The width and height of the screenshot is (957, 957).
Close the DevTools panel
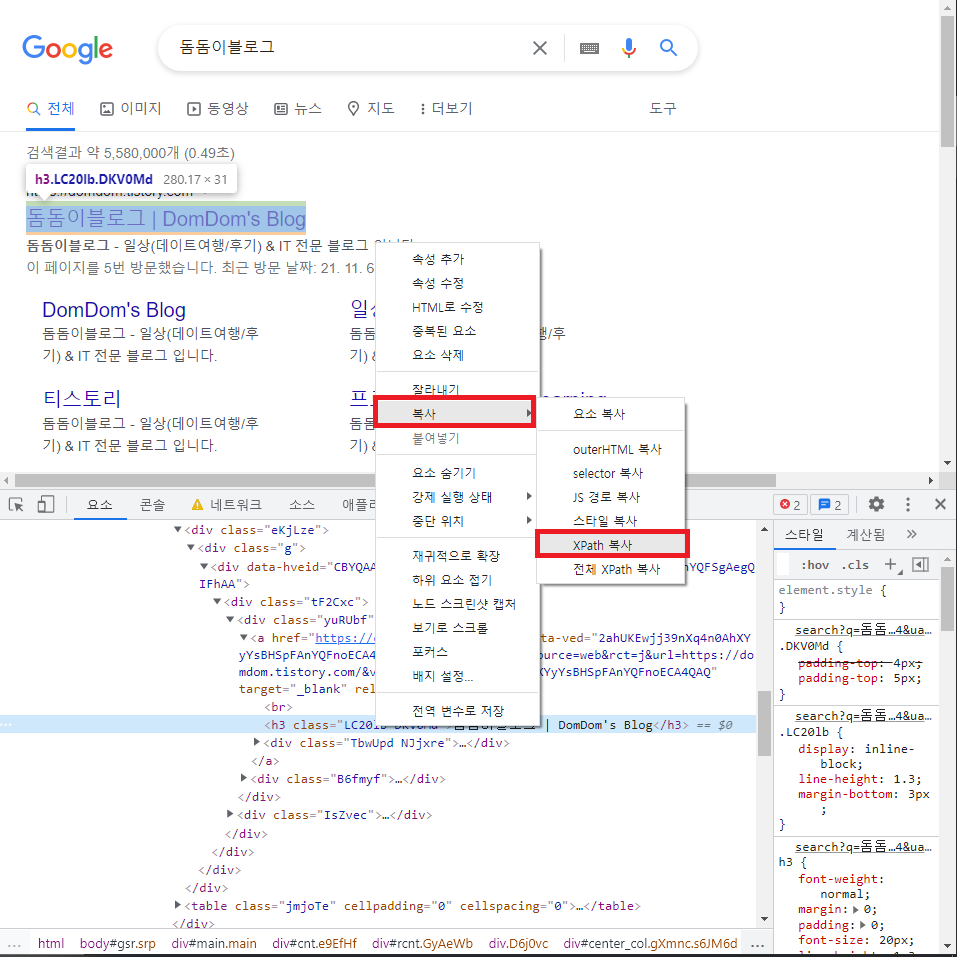[x=940, y=504]
